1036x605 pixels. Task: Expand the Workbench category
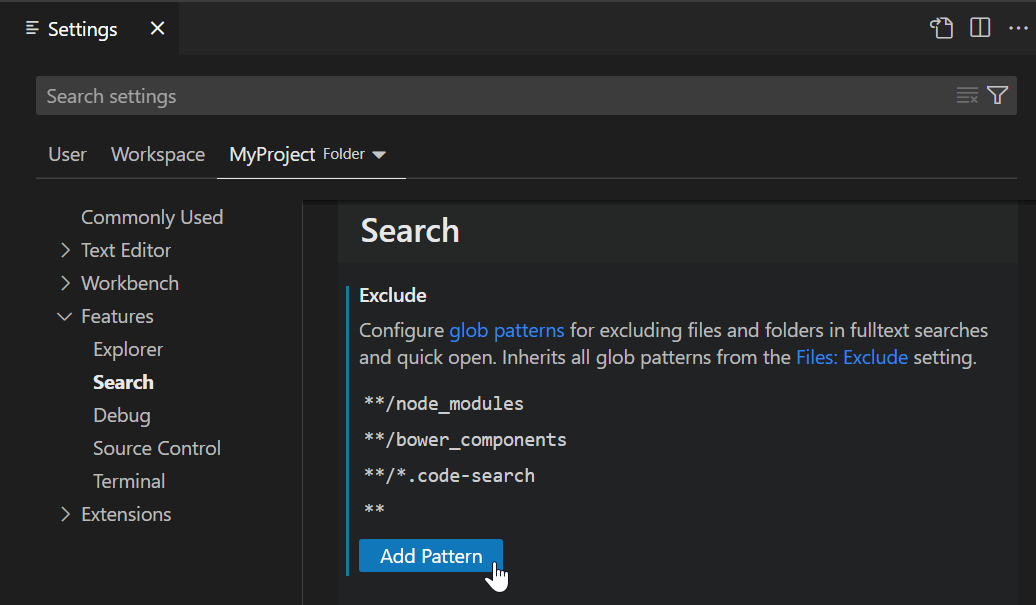[65, 283]
